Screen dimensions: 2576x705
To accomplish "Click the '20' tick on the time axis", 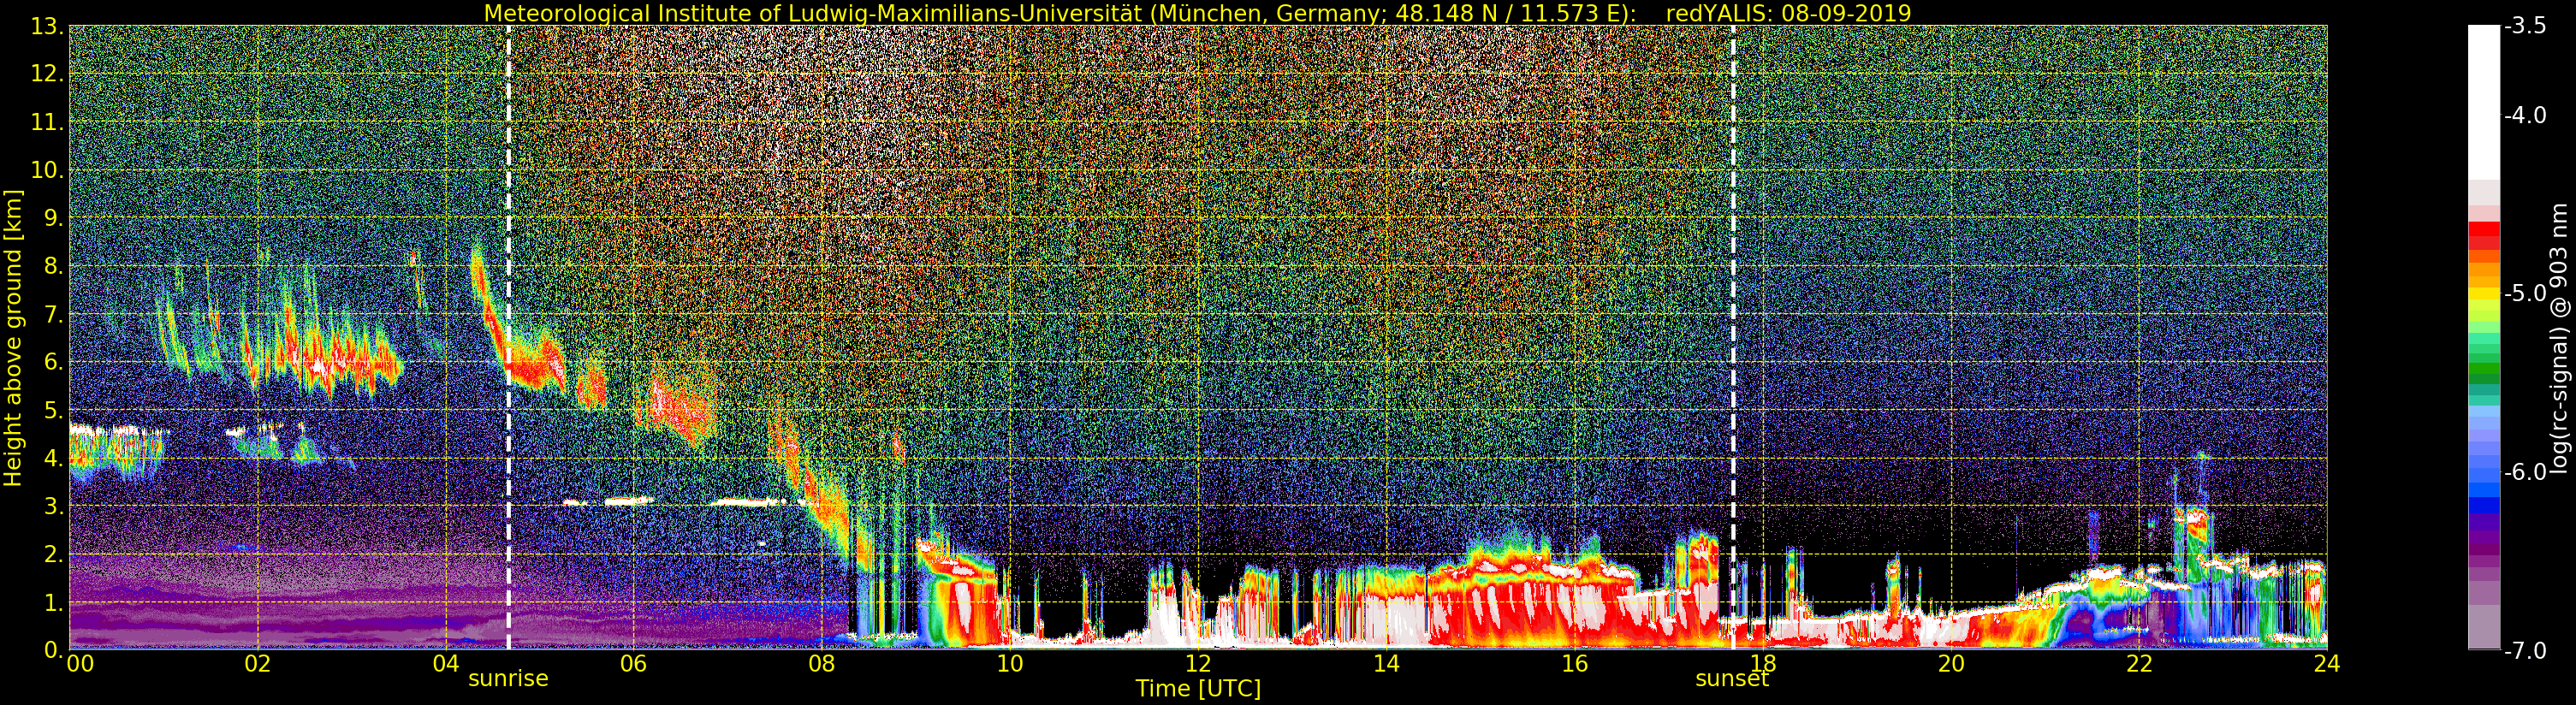I will (1951, 664).
